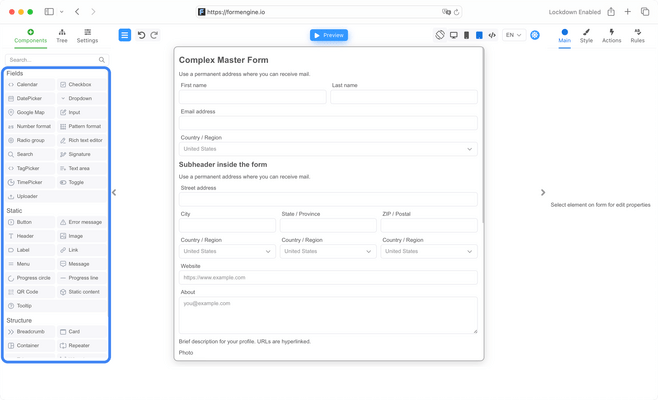Pick the DatePicker field component
The width and height of the screenshot is (658, 400).
30,98
